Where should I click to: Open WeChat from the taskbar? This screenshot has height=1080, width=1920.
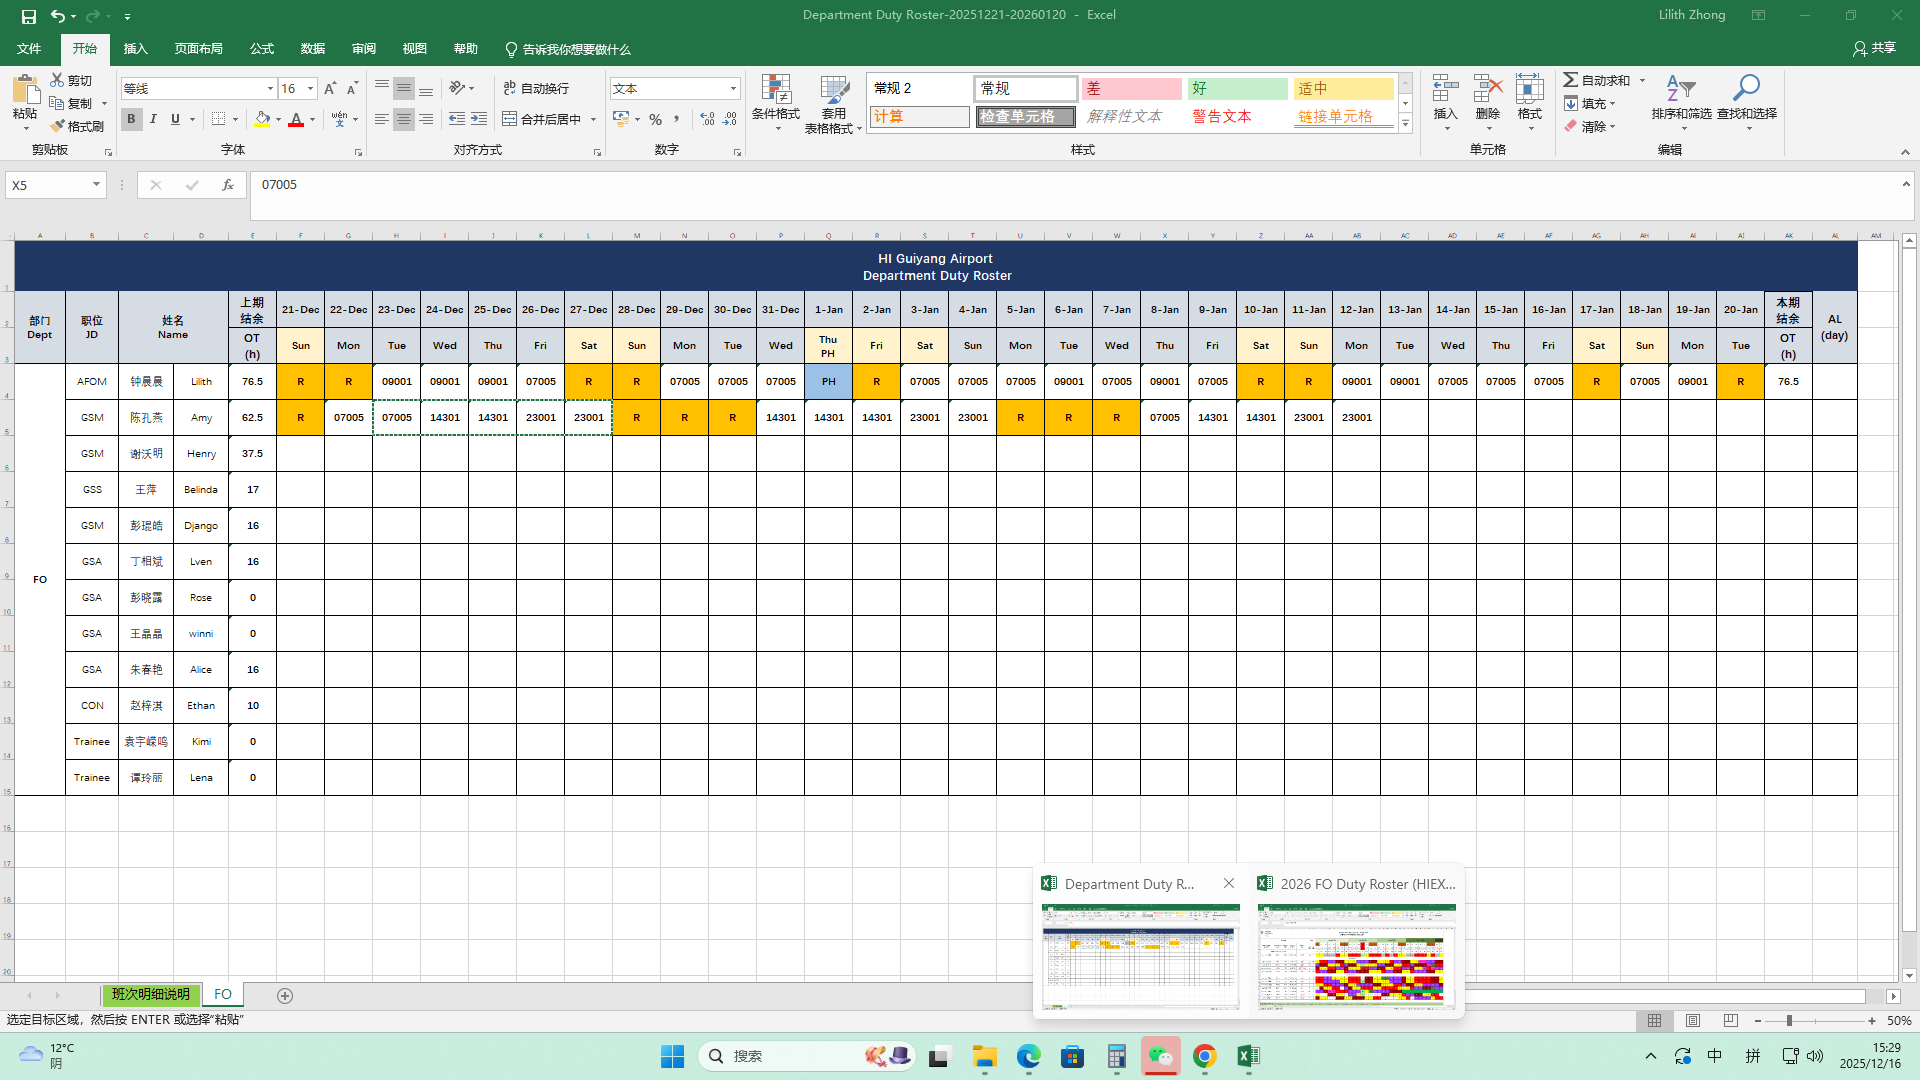coord(1160,1056)
